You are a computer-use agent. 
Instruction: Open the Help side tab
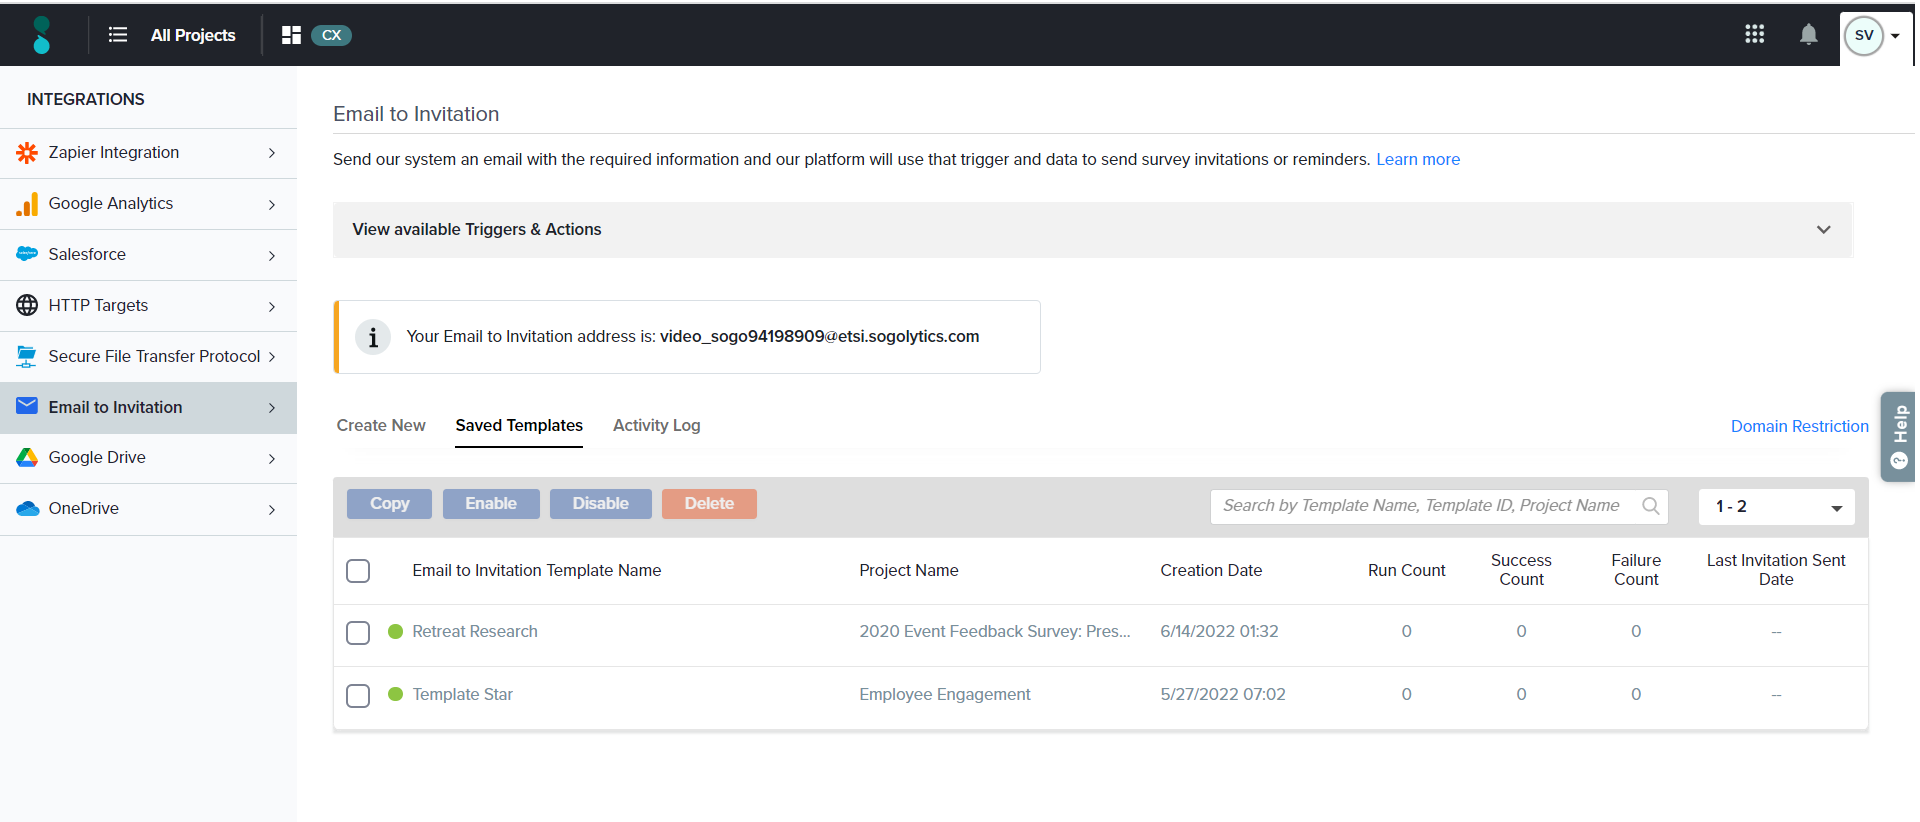coord(1898,436)
